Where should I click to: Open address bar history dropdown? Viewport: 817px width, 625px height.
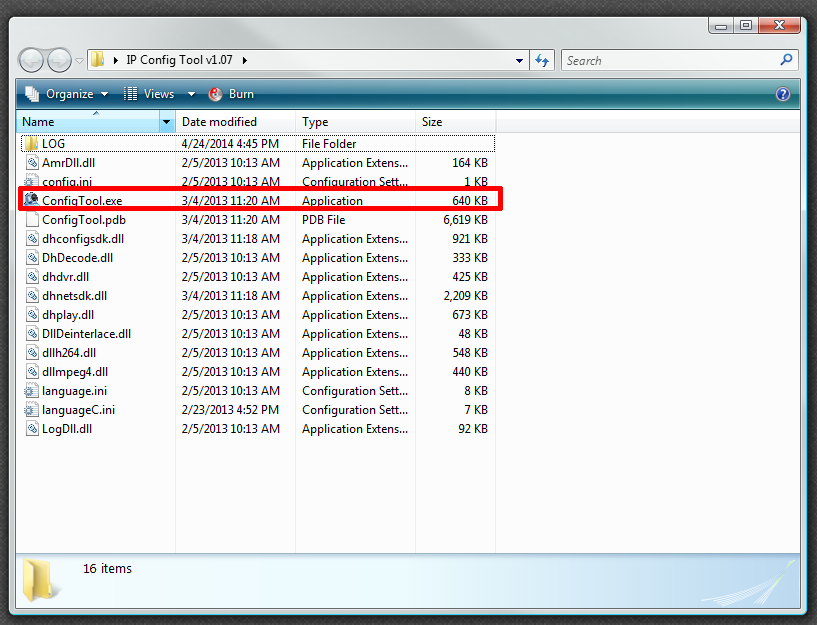[x=519, y=60]
